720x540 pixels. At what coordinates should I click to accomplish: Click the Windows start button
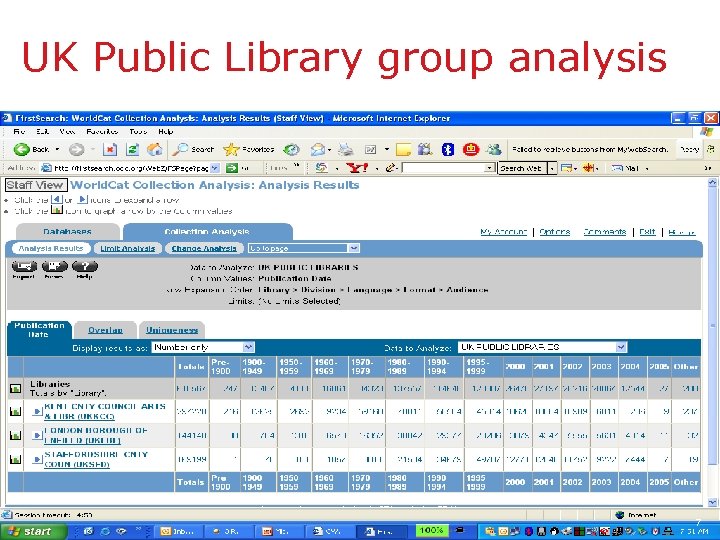pos(32,531)
